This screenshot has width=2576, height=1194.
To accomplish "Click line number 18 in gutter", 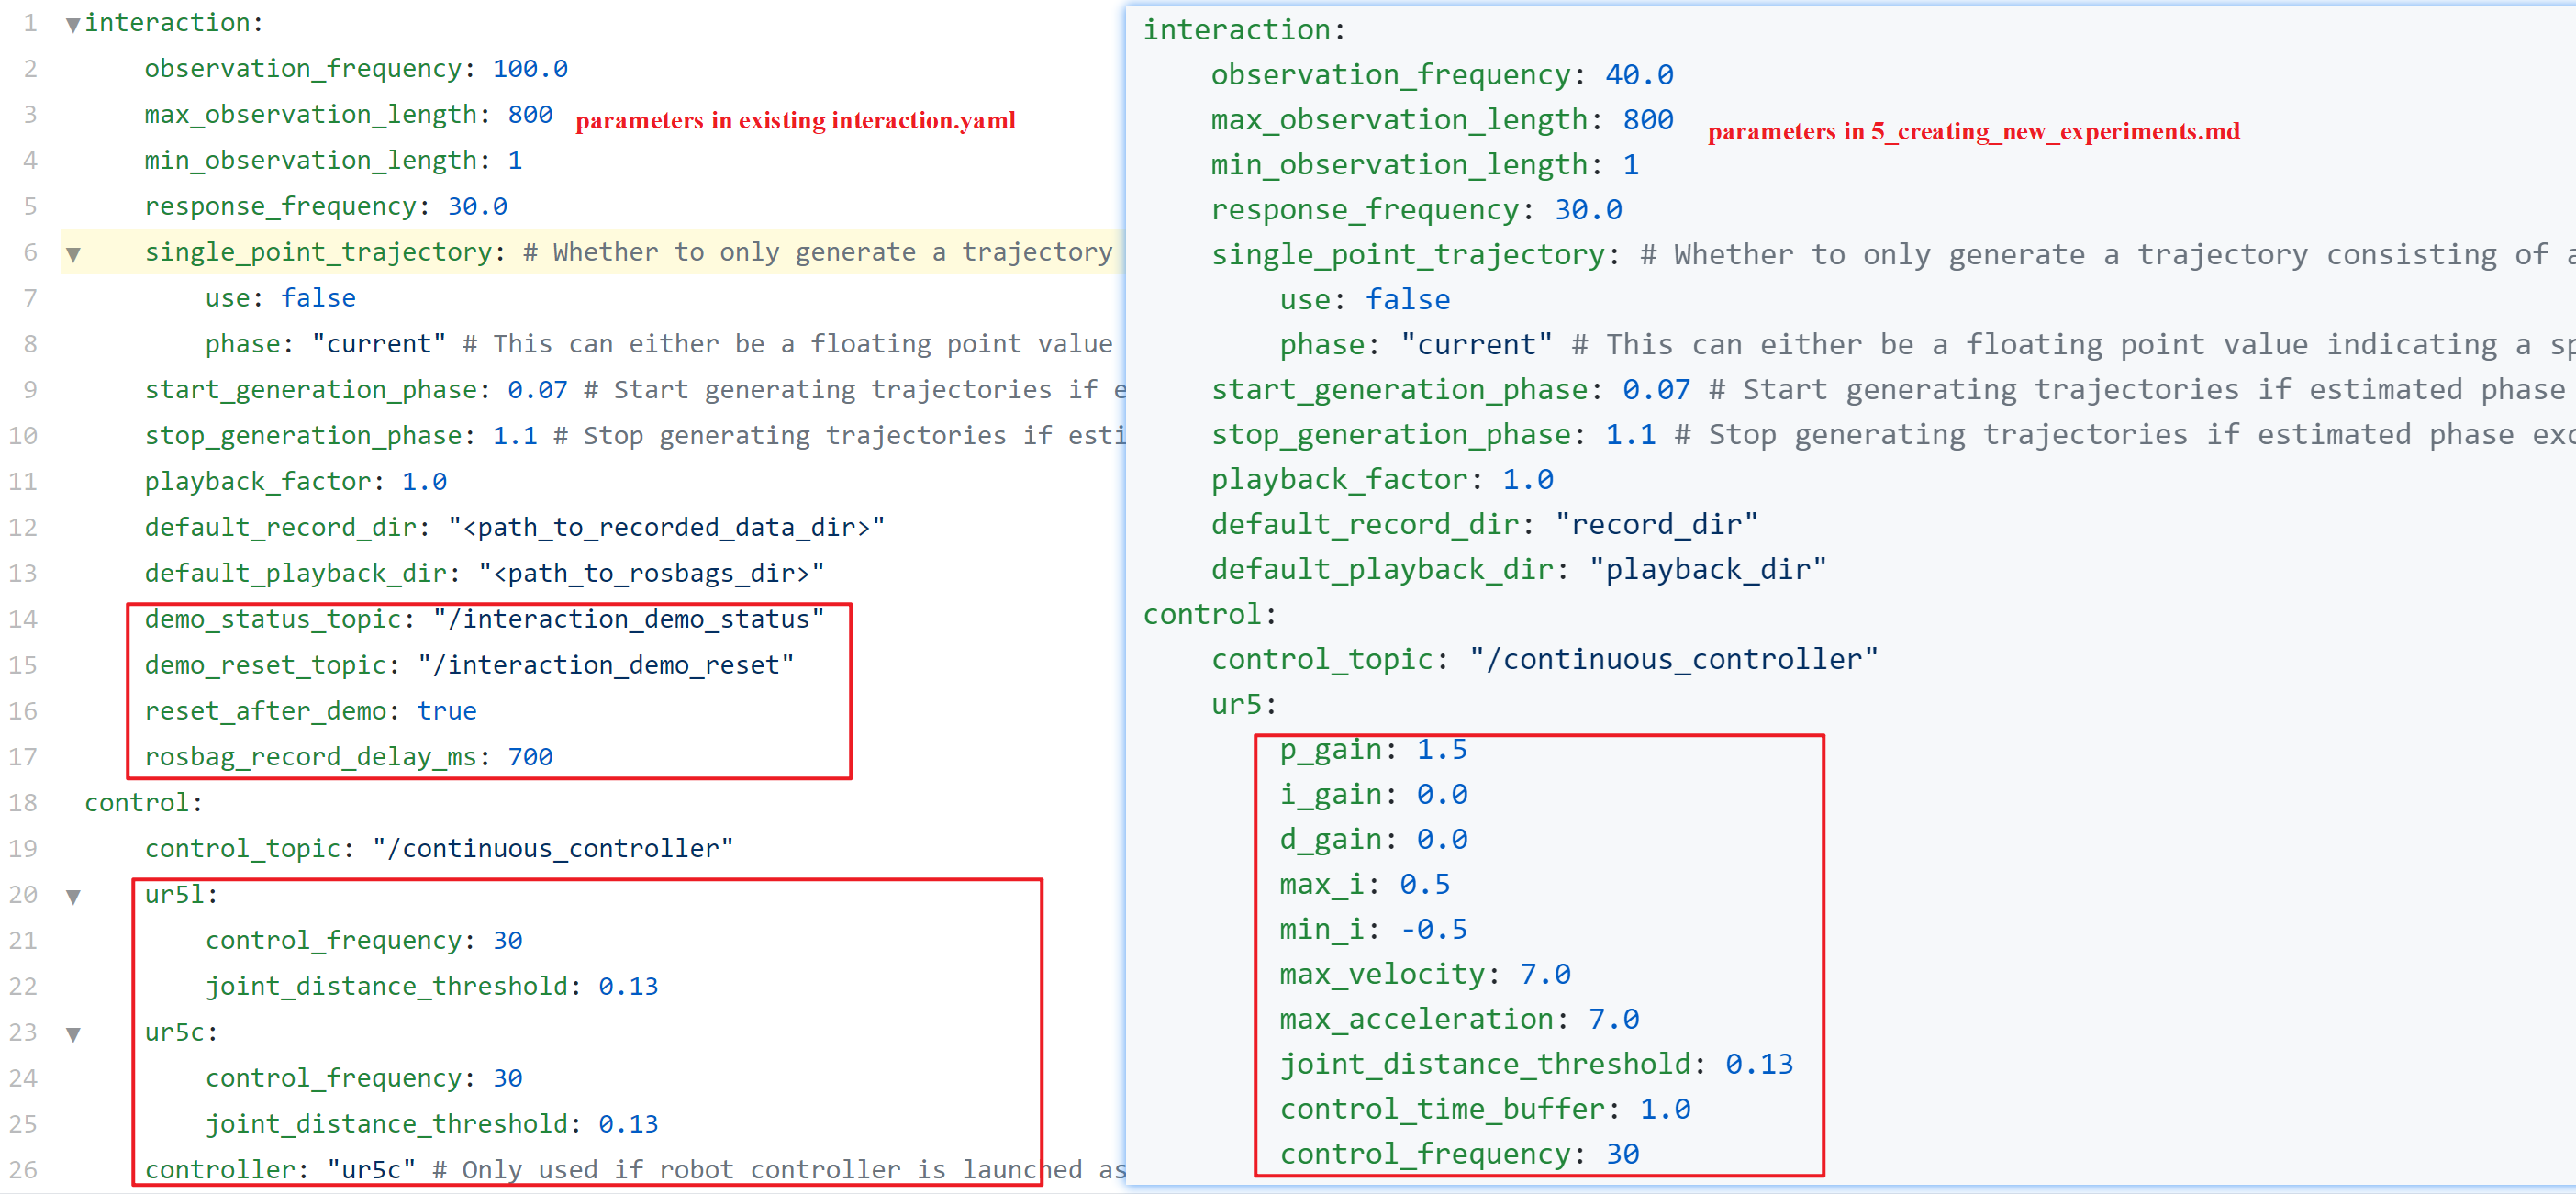I will pos(23,802).
